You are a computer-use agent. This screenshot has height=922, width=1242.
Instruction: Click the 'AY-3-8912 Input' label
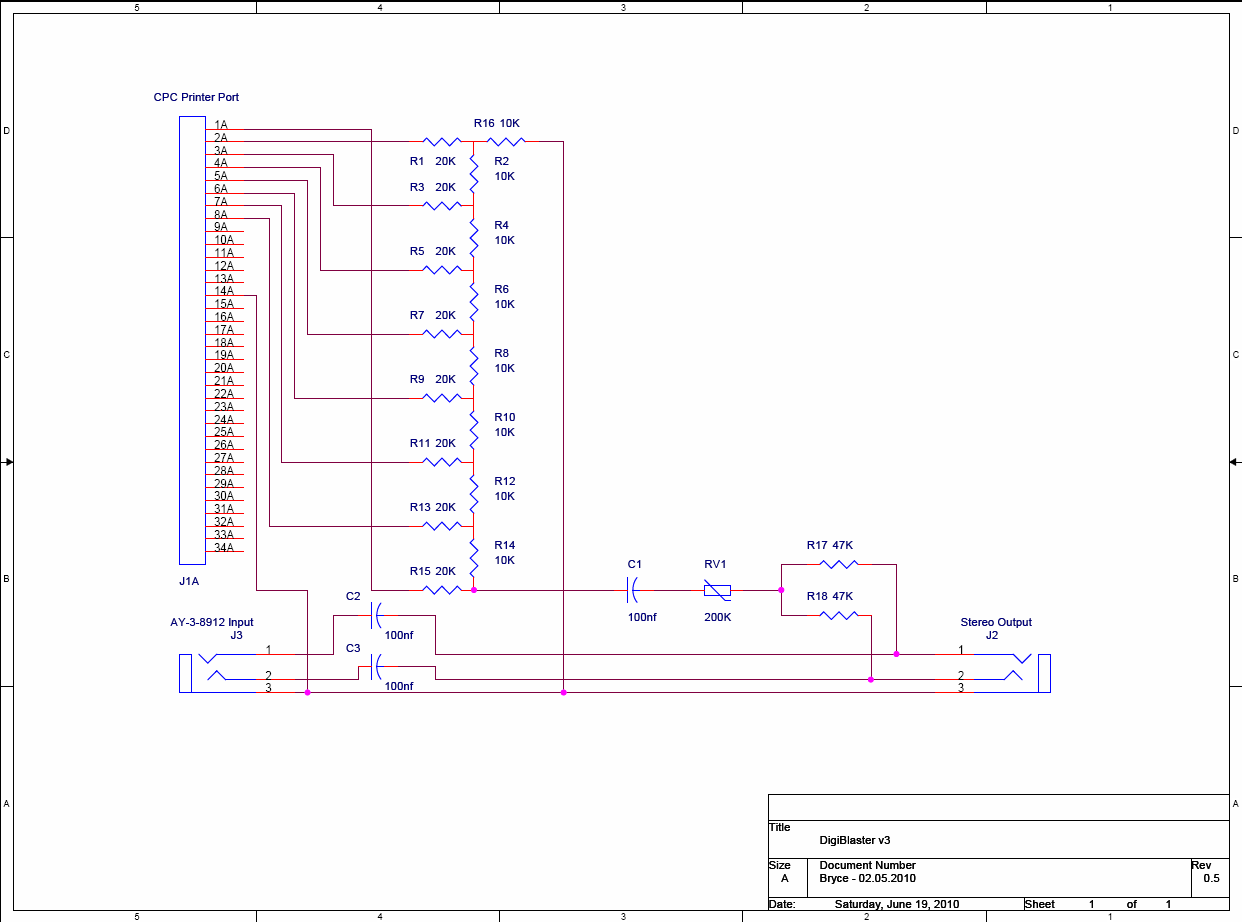(212, 622)
